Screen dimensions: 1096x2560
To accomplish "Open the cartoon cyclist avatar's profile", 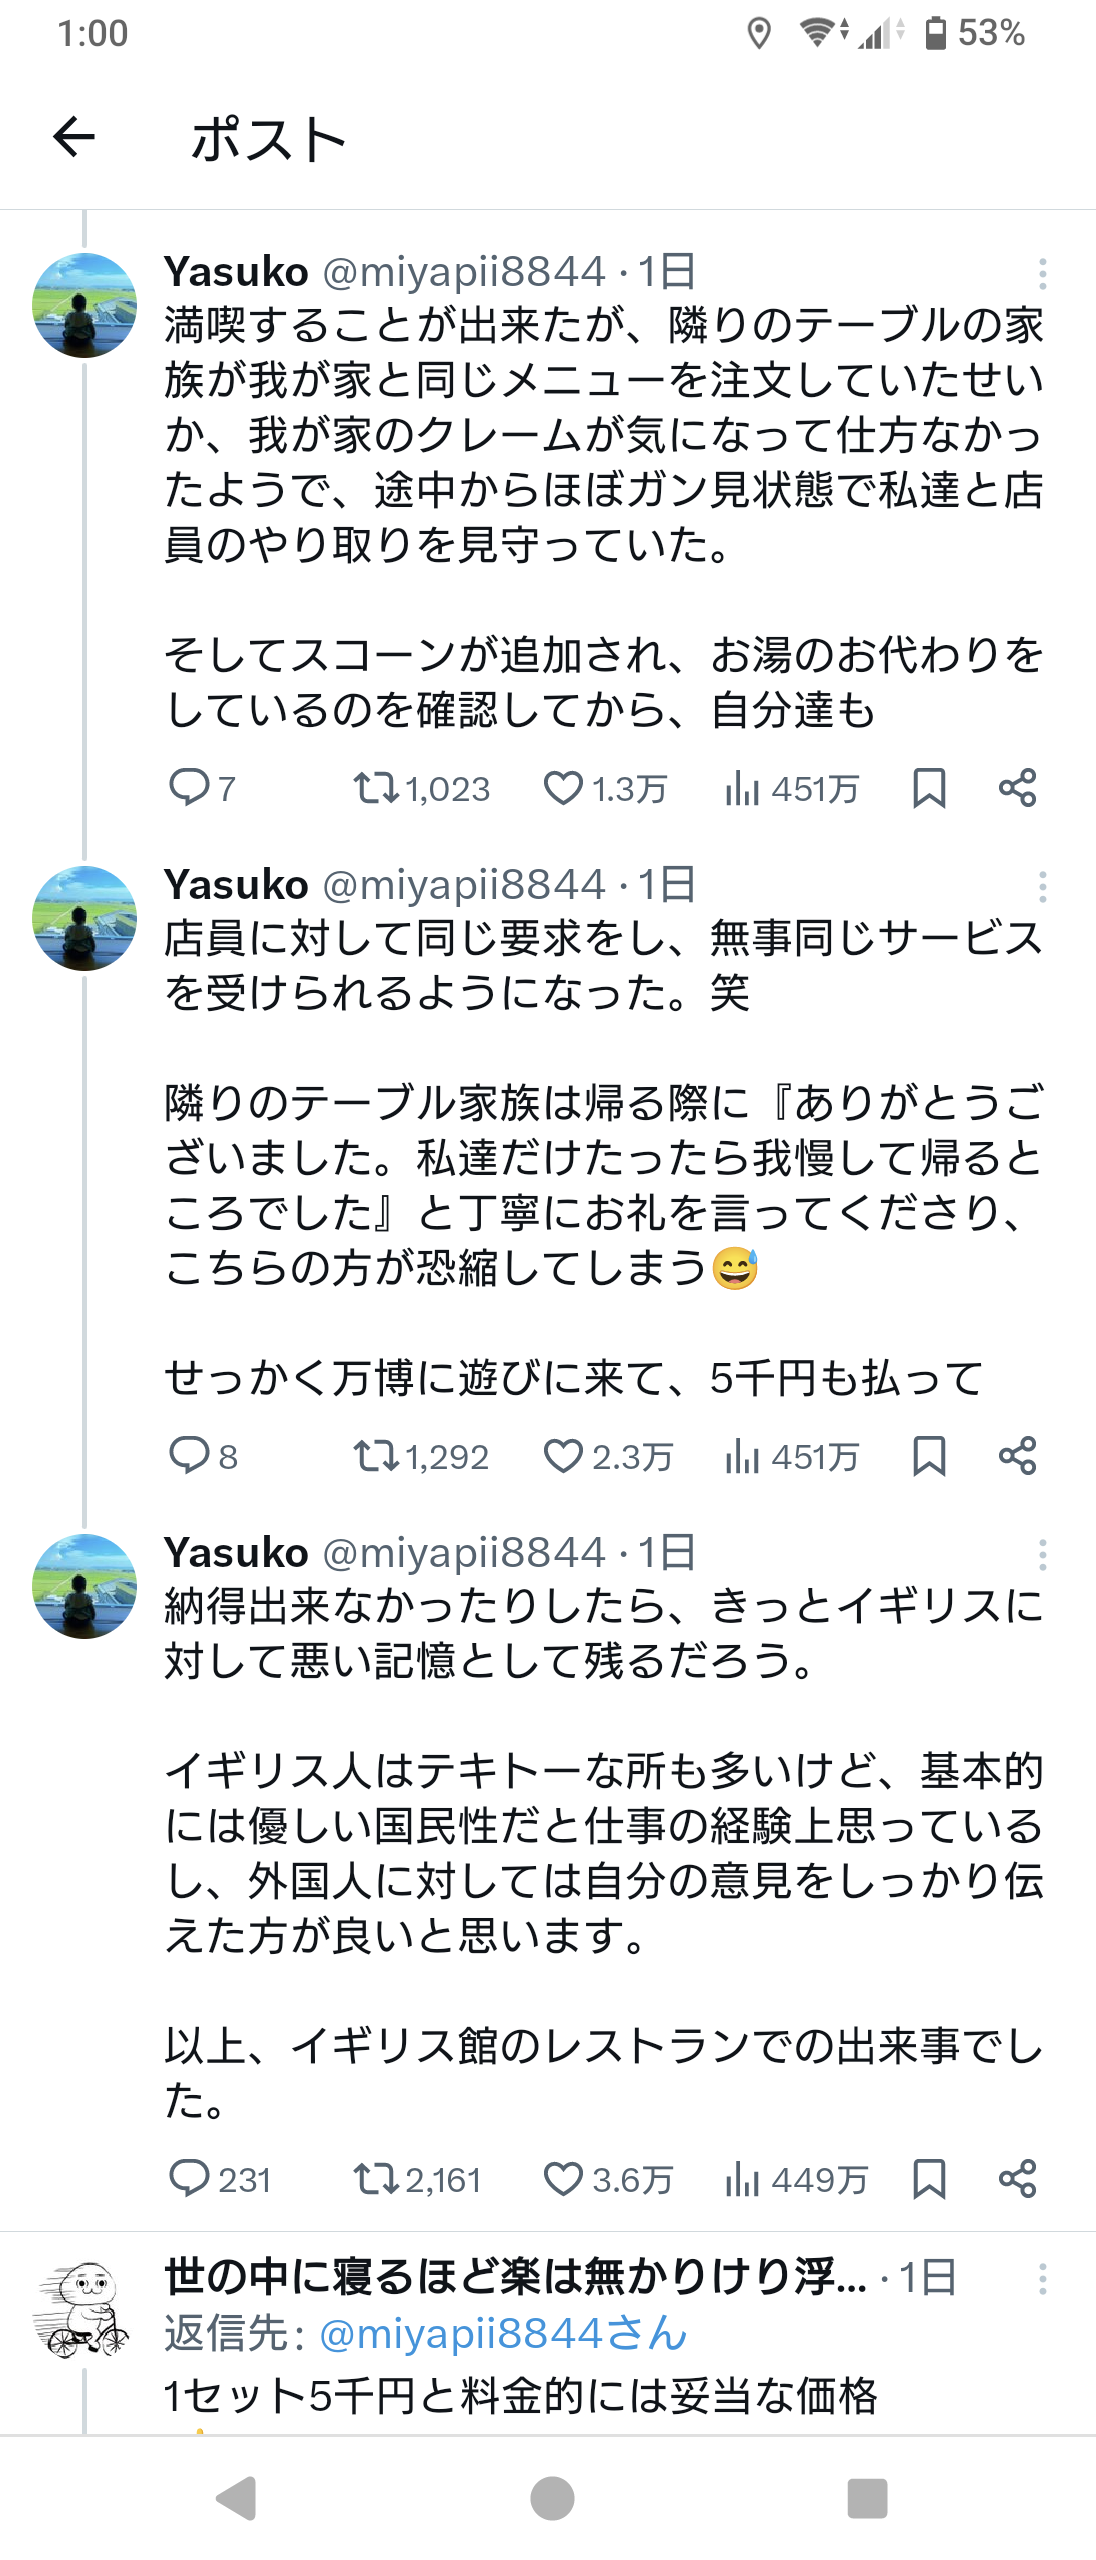I will (x=84, y=2310).
